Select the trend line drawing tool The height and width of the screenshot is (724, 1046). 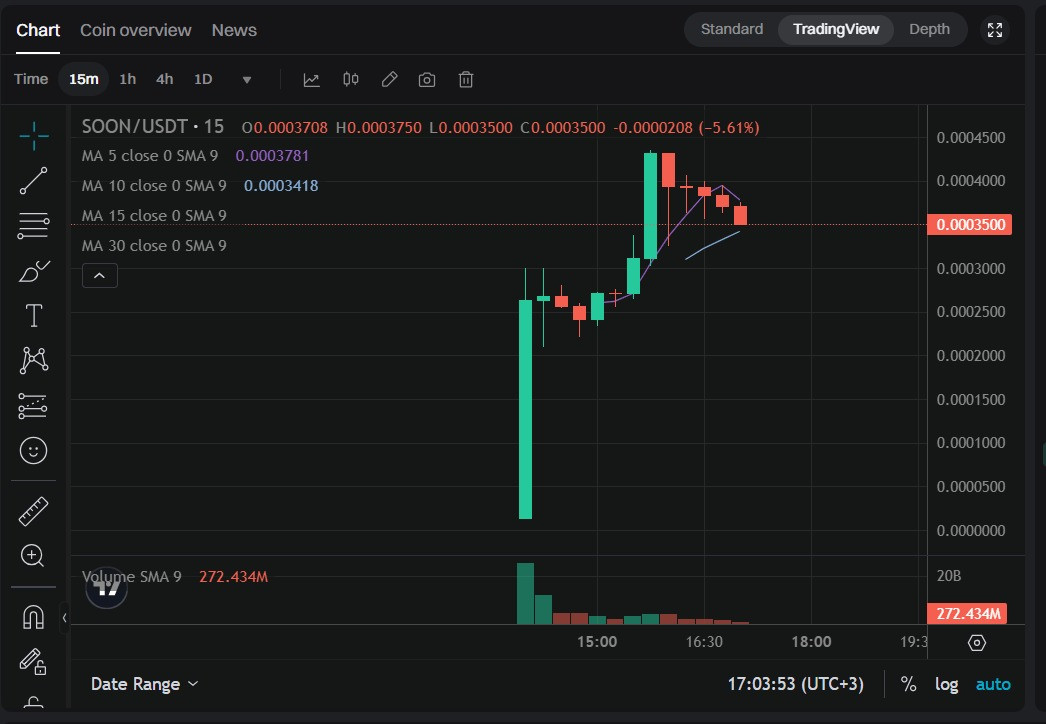(x=33, y=181)
